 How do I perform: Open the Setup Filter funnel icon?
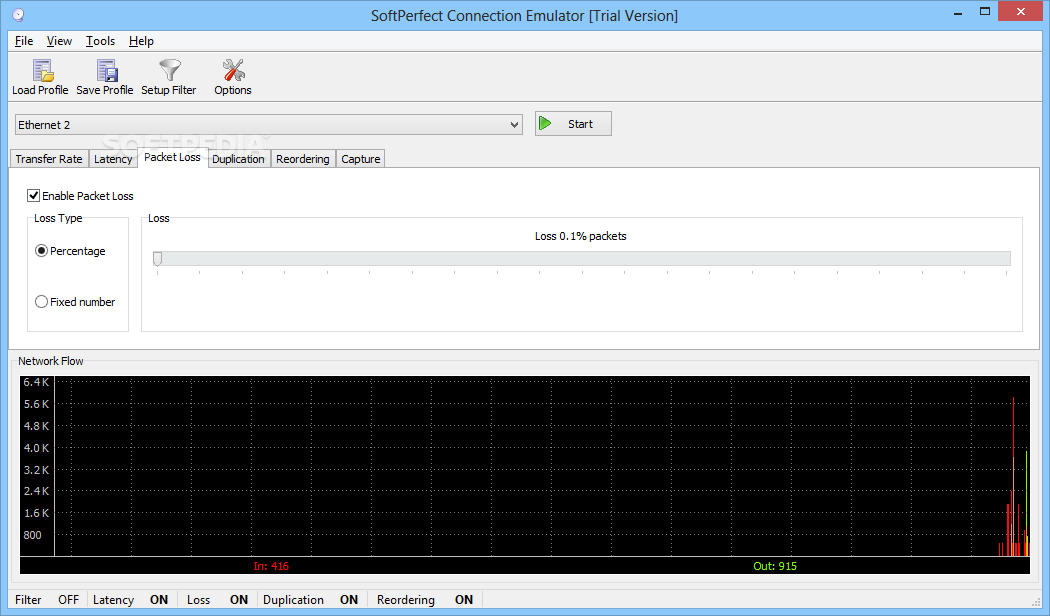pyautogui.click(x=169, y=70)
